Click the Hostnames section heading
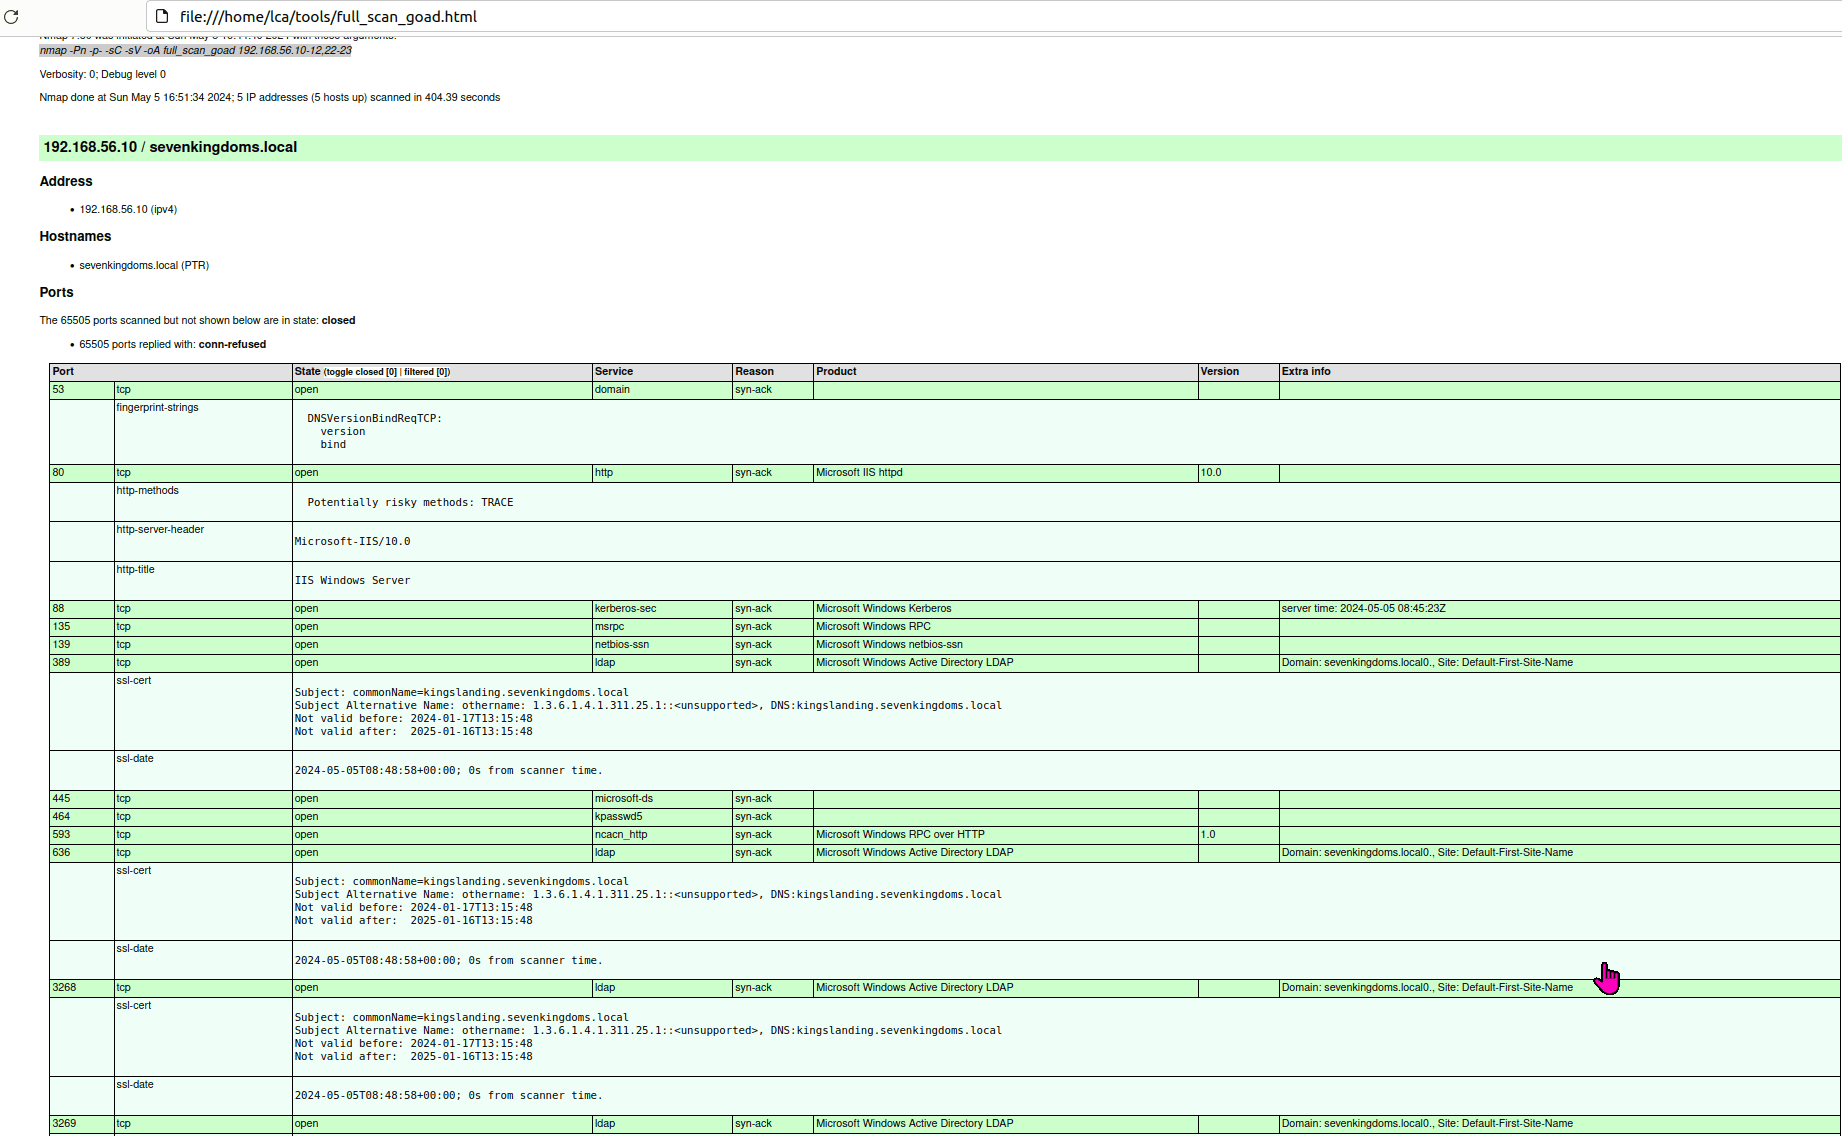 (75, 236)
